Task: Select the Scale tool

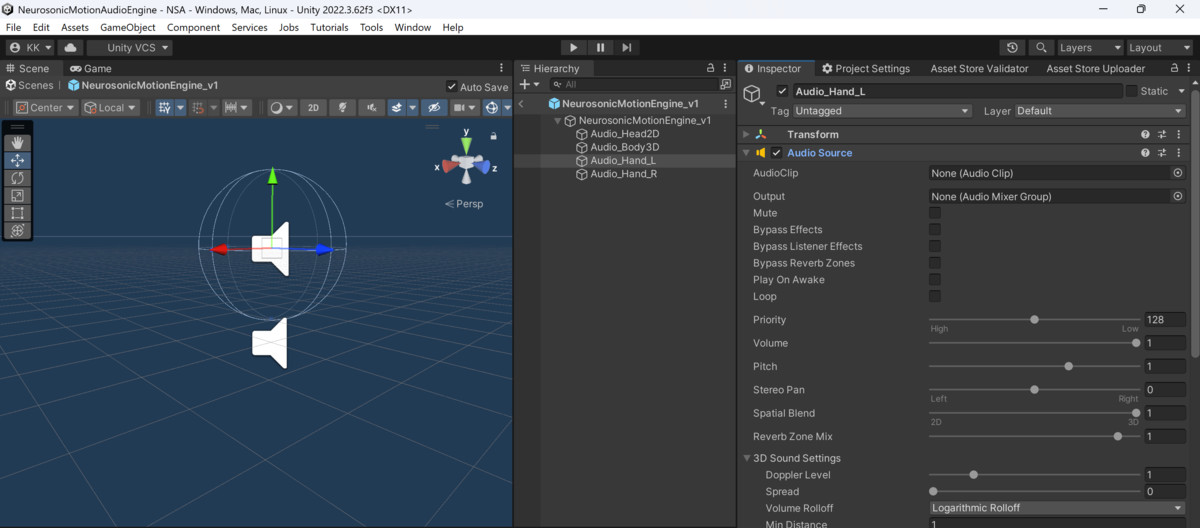Action: [x=17, y=196]
